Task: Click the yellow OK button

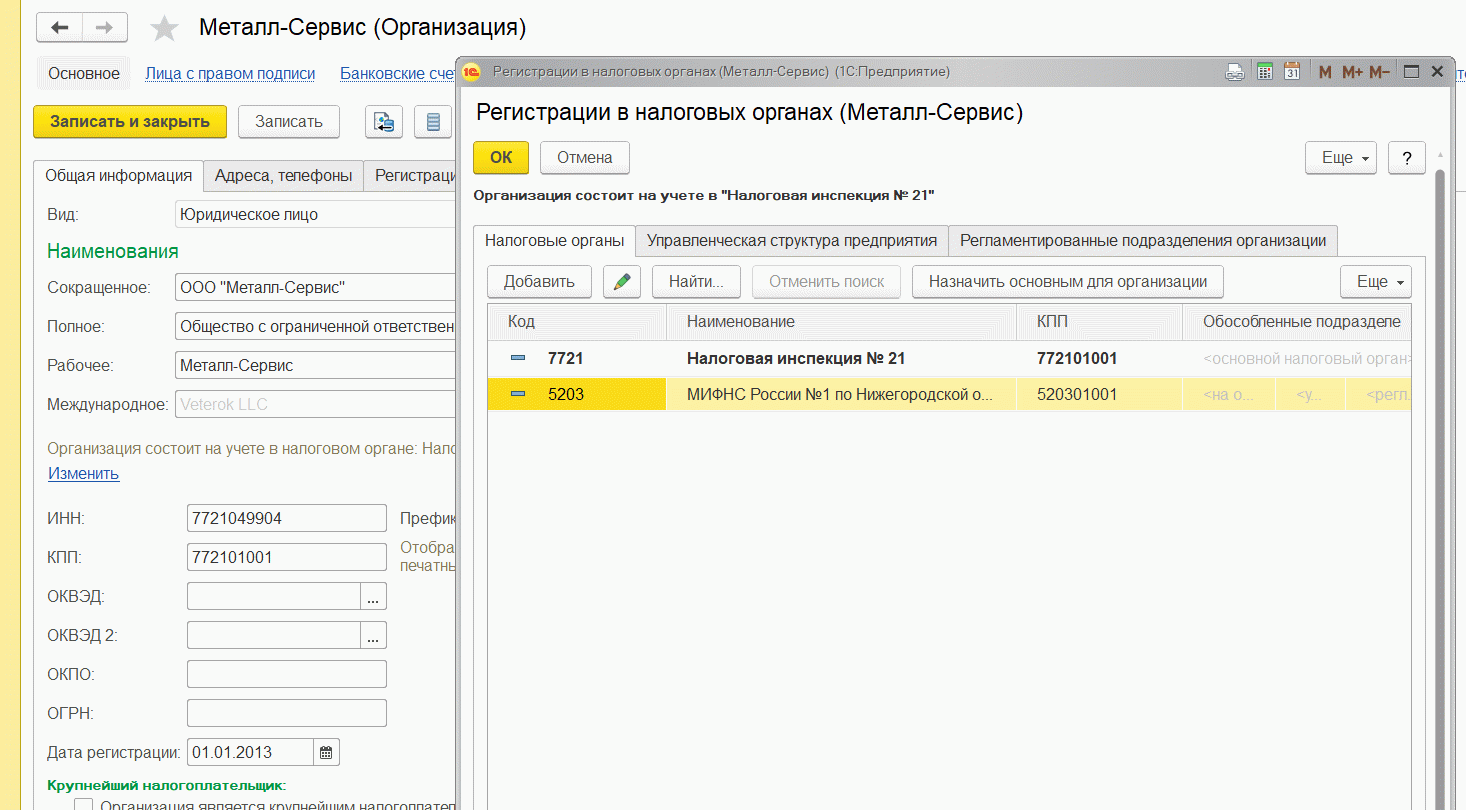Action: 501,157
